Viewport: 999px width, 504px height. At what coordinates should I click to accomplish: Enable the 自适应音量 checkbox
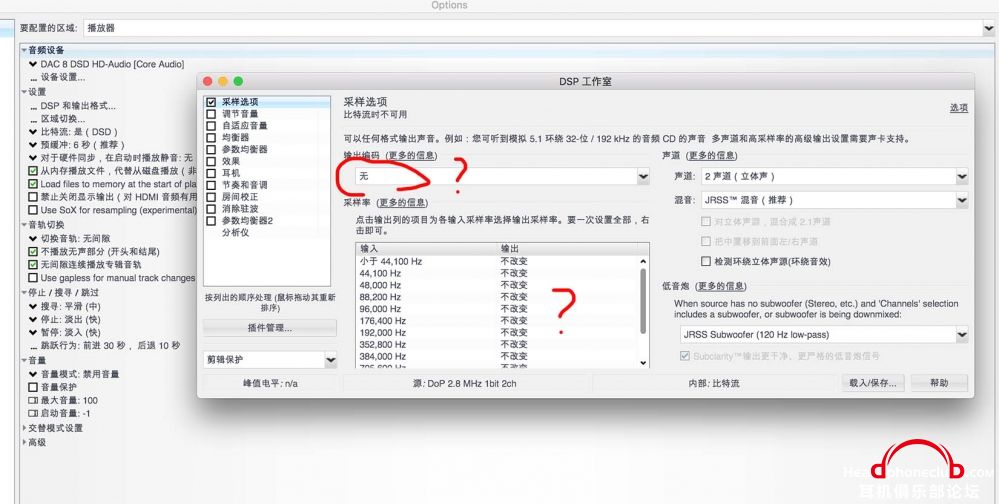click(211, 126)
